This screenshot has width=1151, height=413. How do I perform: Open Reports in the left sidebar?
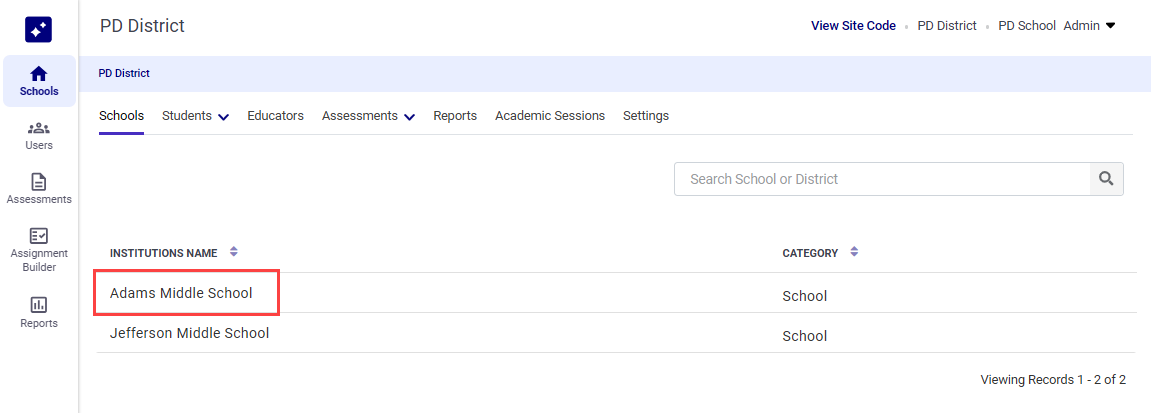[x=39, y=313]
